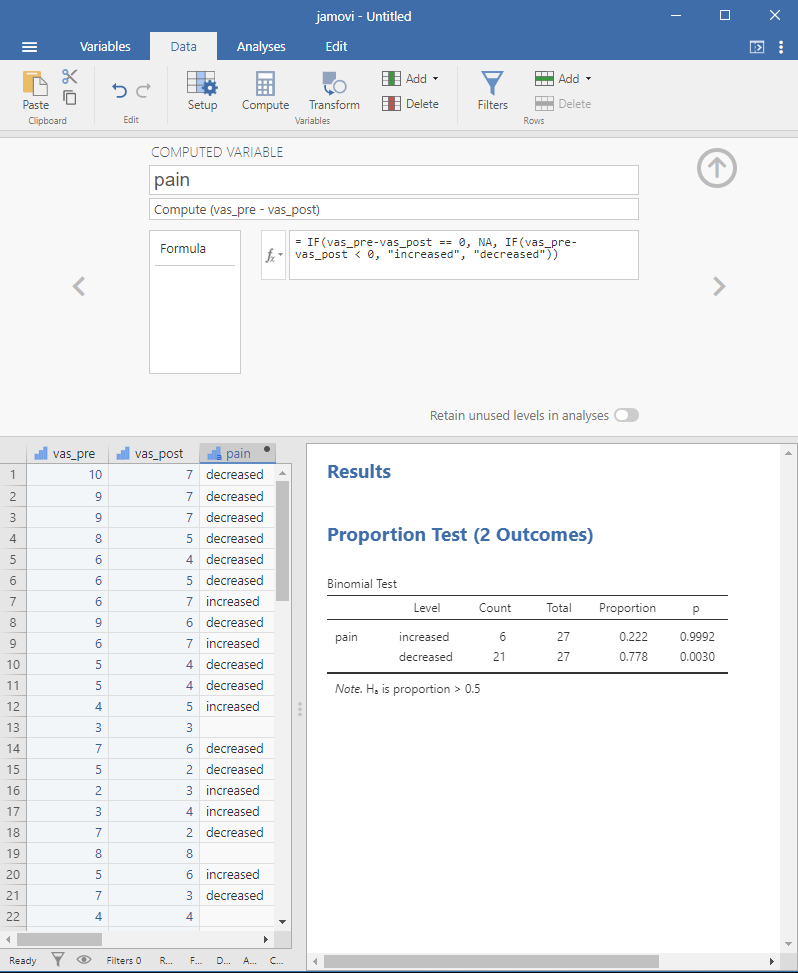Expand the Add rows dropdown
The image size is (798, 973).
564,78
